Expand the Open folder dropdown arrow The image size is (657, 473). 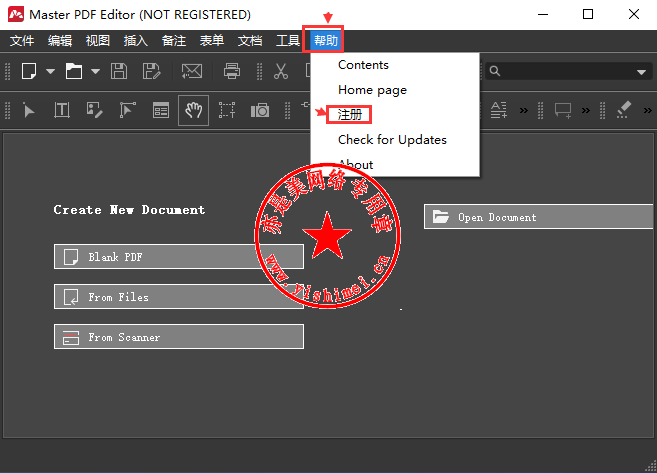96,71
